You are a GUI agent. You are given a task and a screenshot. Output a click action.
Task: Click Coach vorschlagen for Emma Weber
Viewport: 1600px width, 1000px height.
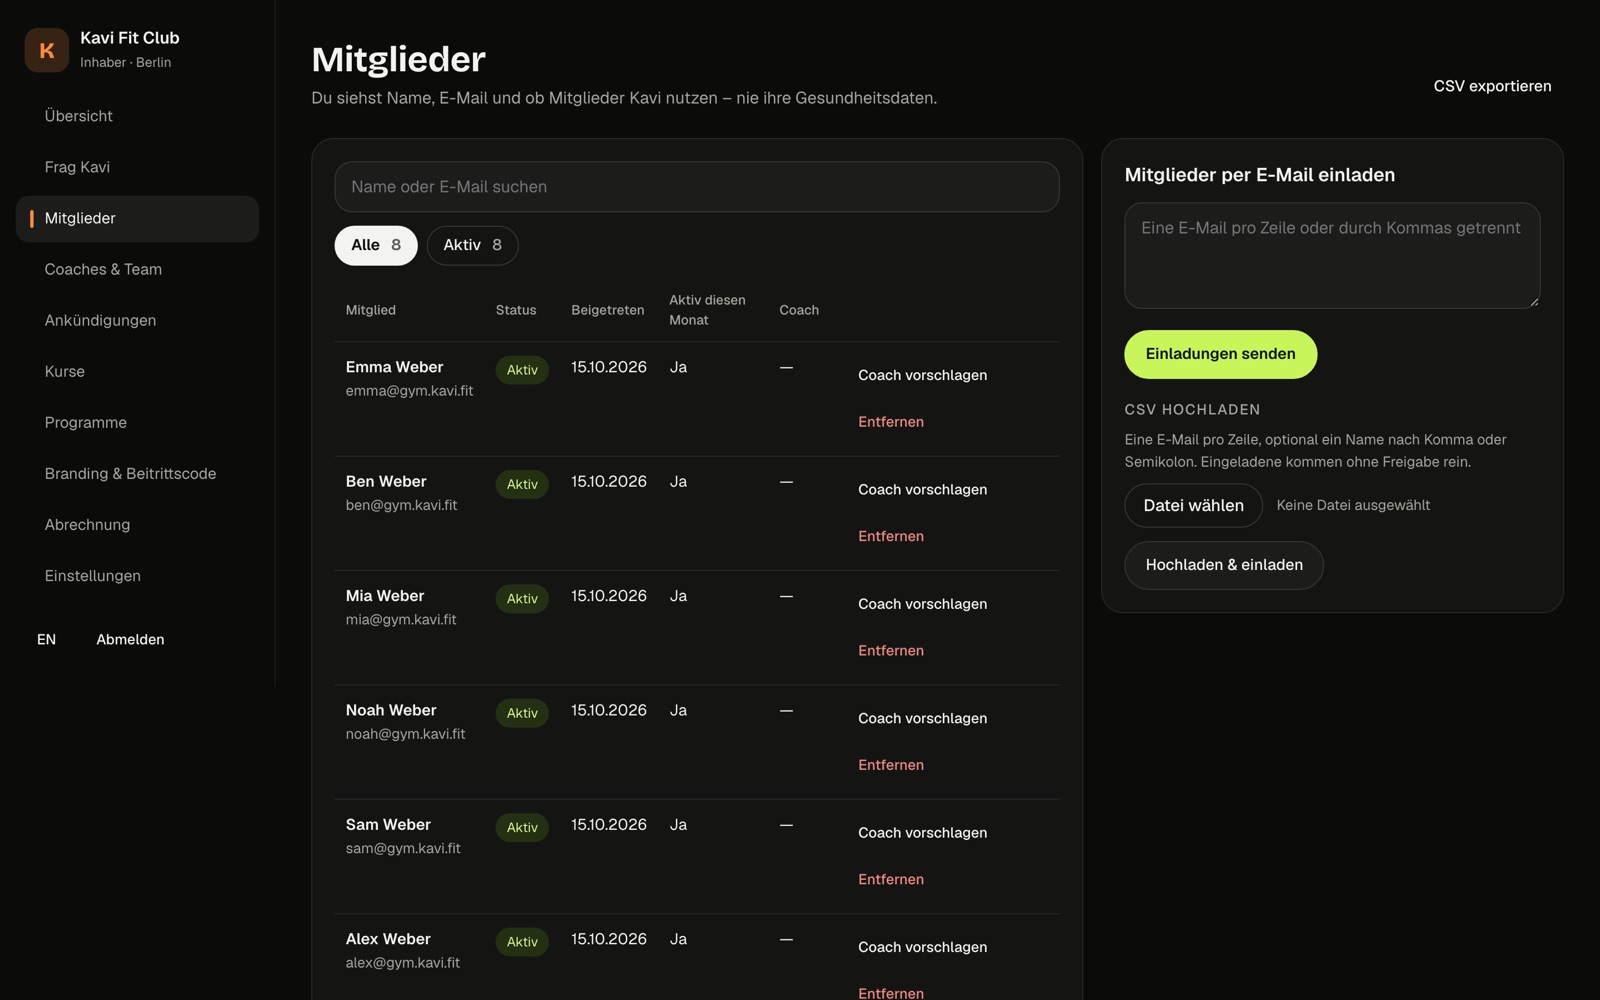(x=922, y=375)
